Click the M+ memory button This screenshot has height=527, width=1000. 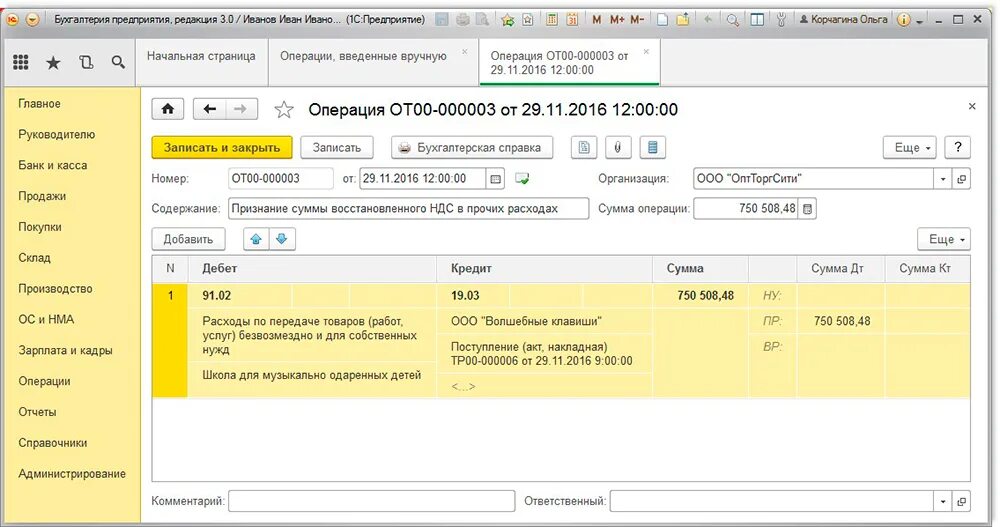[x=617, y=20]
